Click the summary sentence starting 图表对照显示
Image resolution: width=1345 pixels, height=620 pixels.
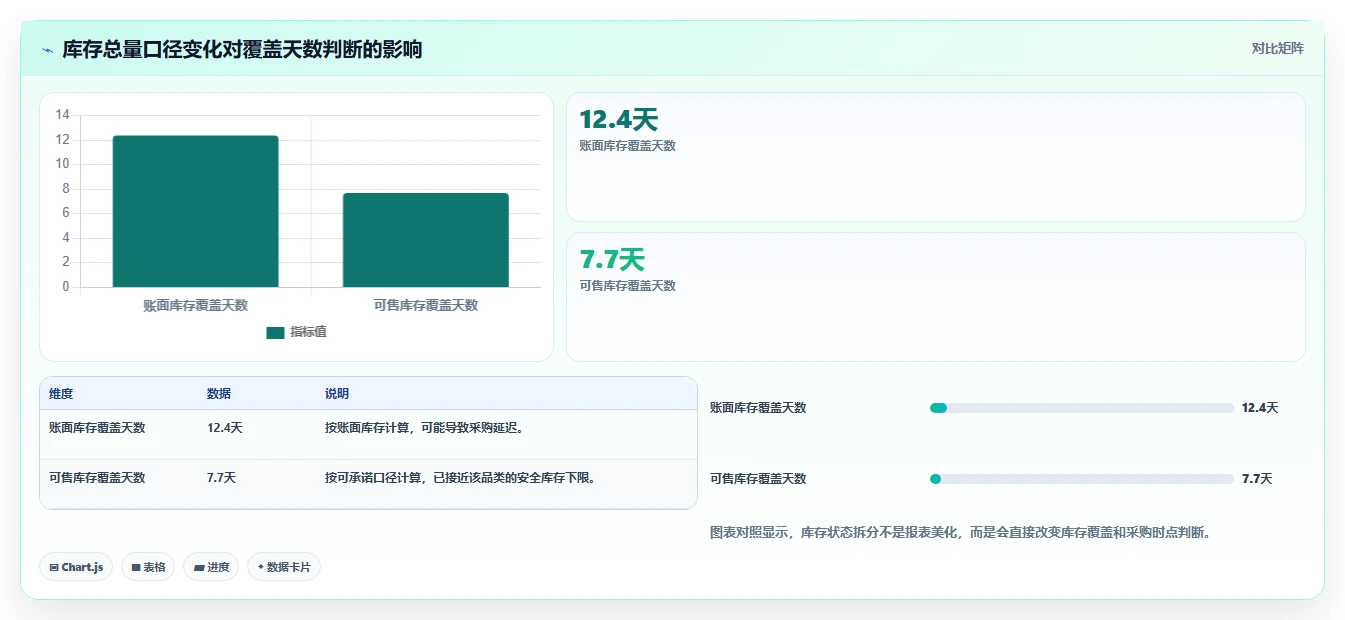(963, 533)
